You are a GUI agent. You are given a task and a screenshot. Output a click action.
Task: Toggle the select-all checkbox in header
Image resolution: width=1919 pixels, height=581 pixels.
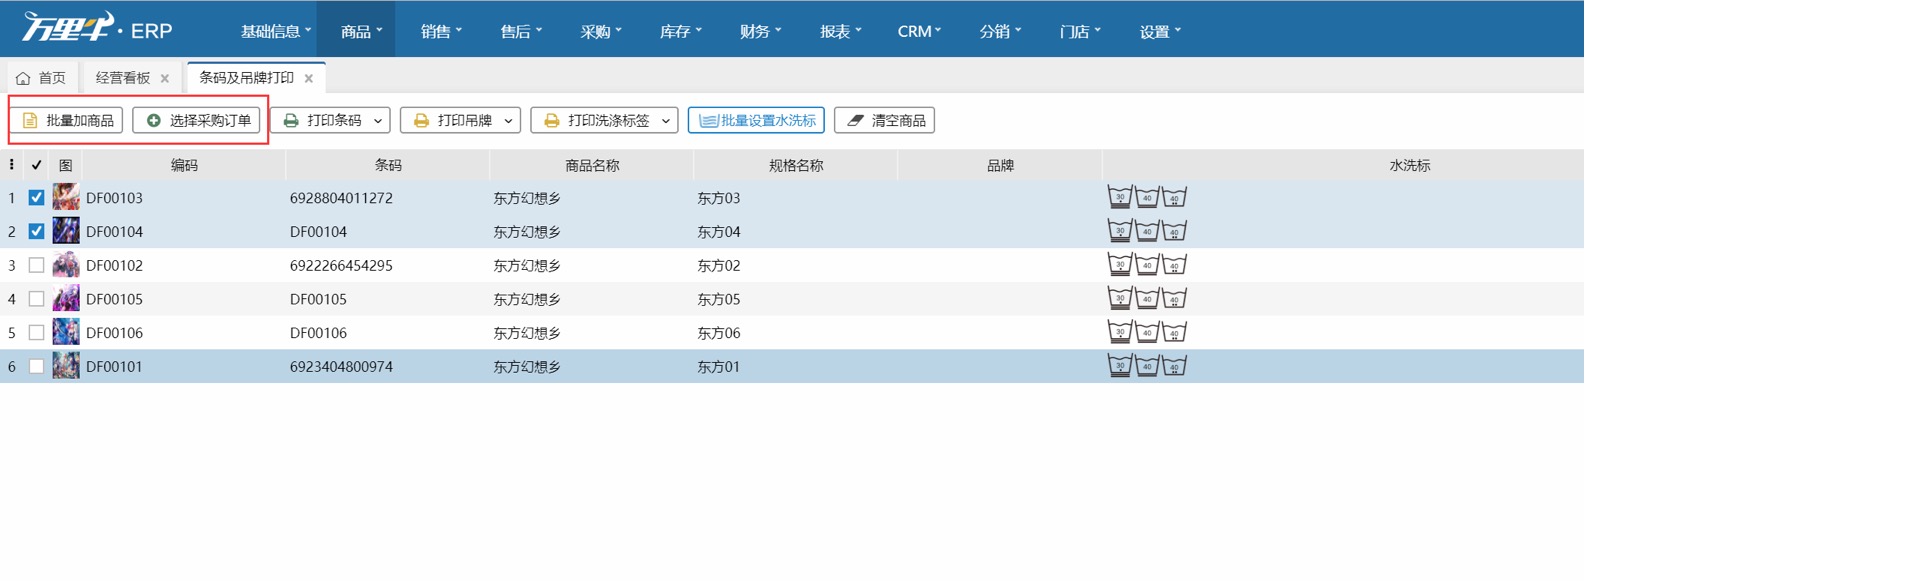pos(36,165)
